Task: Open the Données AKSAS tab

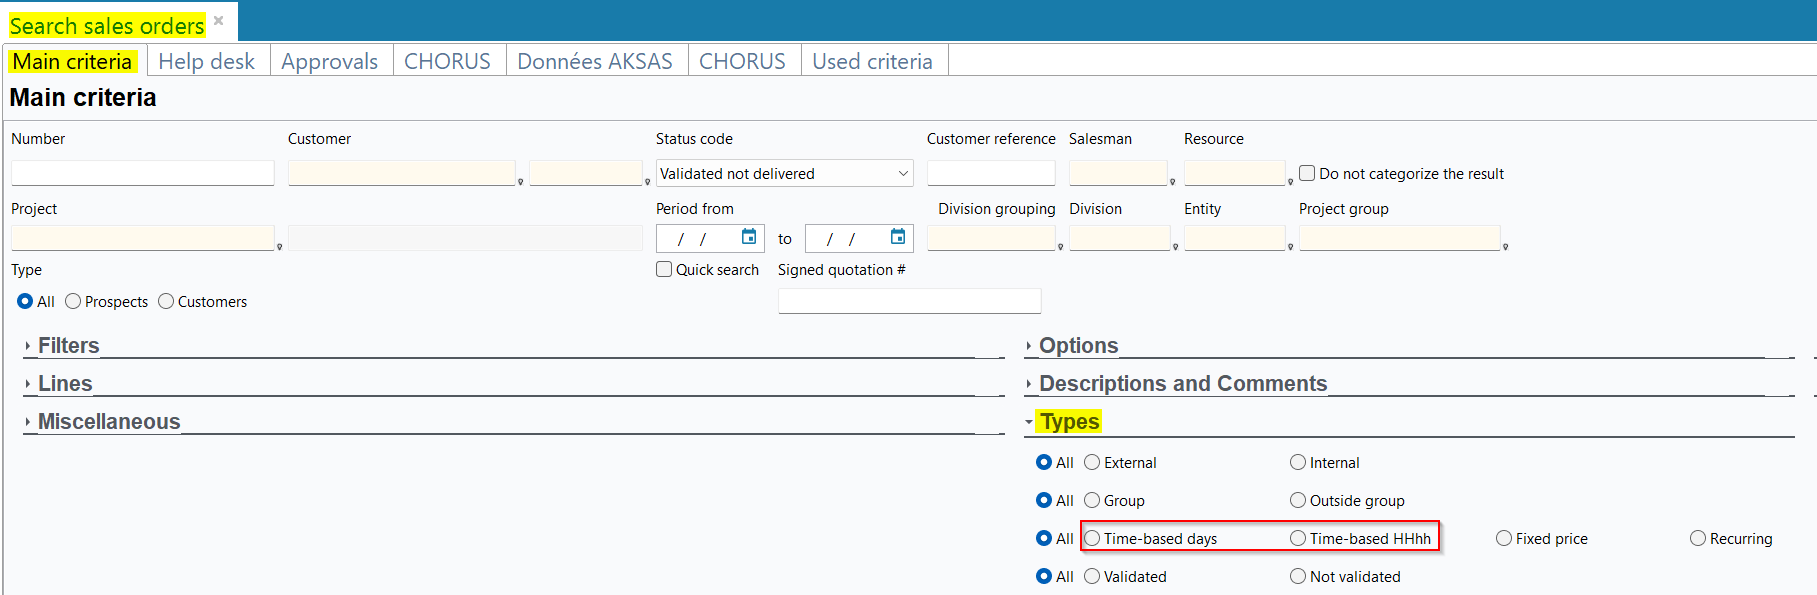Action: pyautogui.click(x=594, y=61)
